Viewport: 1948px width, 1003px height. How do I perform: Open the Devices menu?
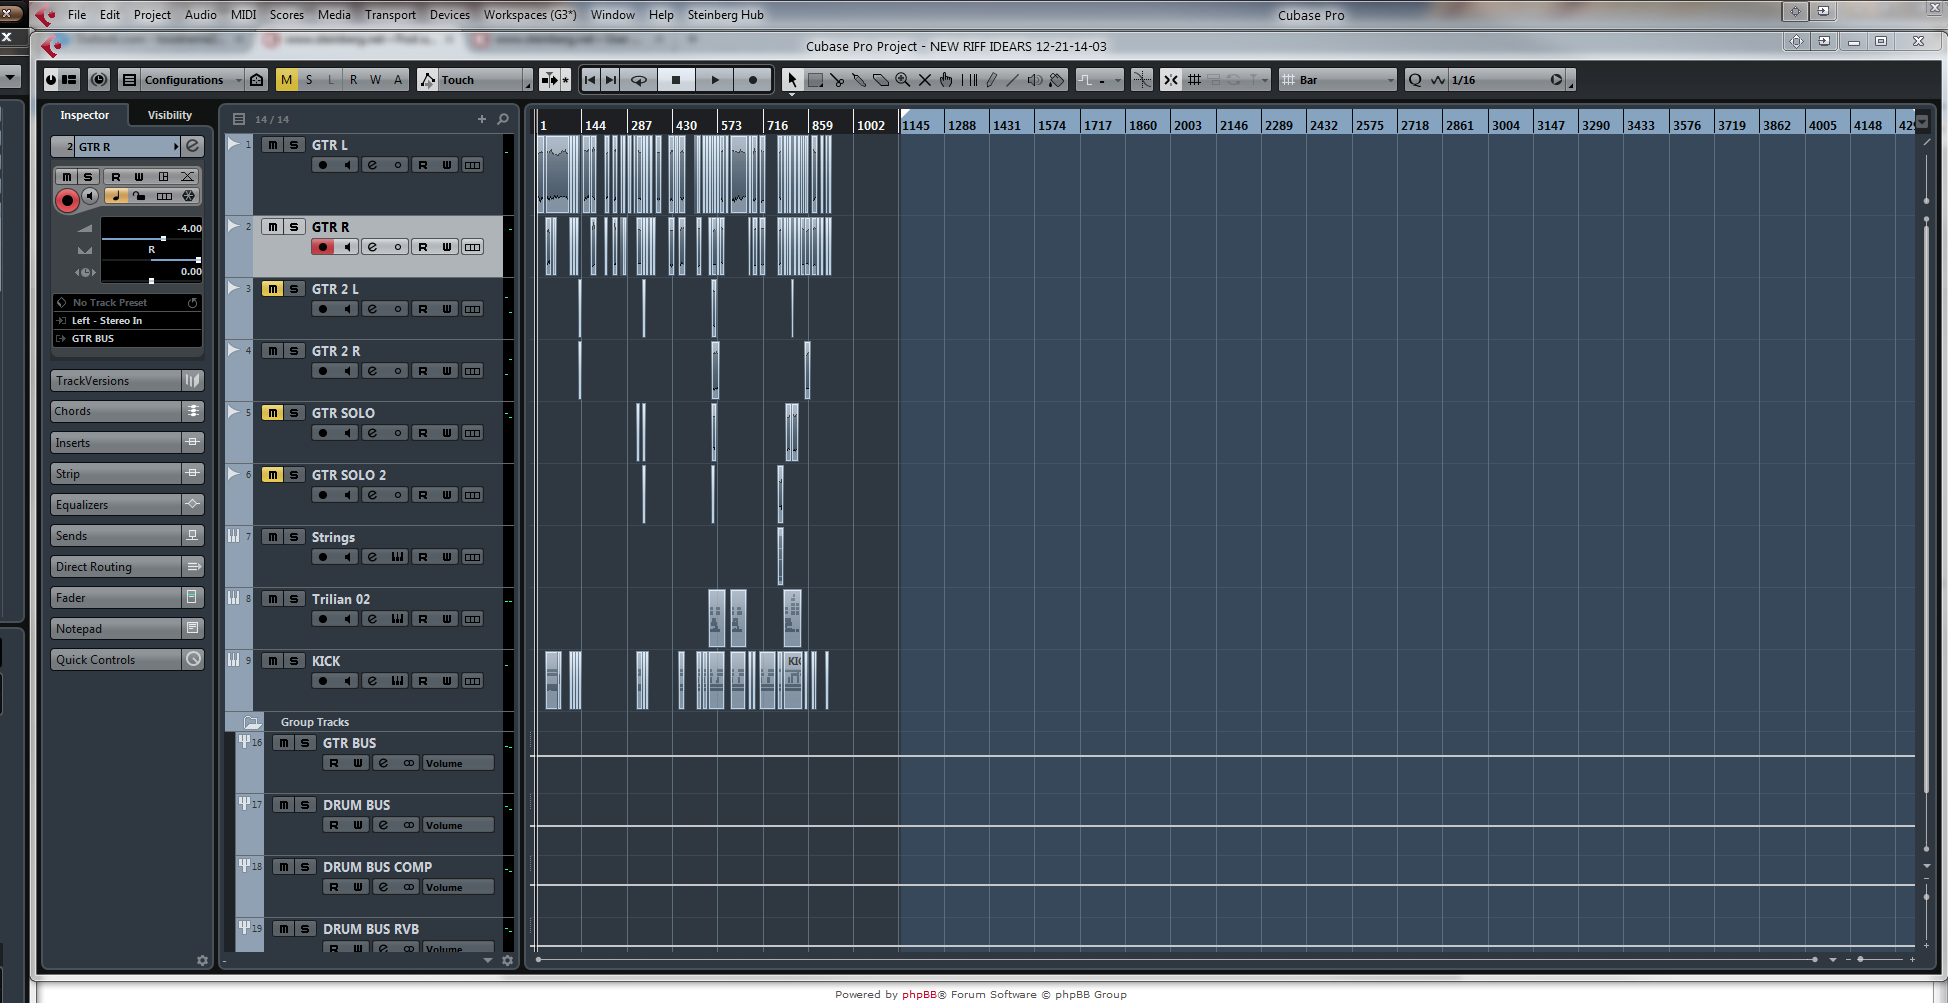[x=449, y=15]
